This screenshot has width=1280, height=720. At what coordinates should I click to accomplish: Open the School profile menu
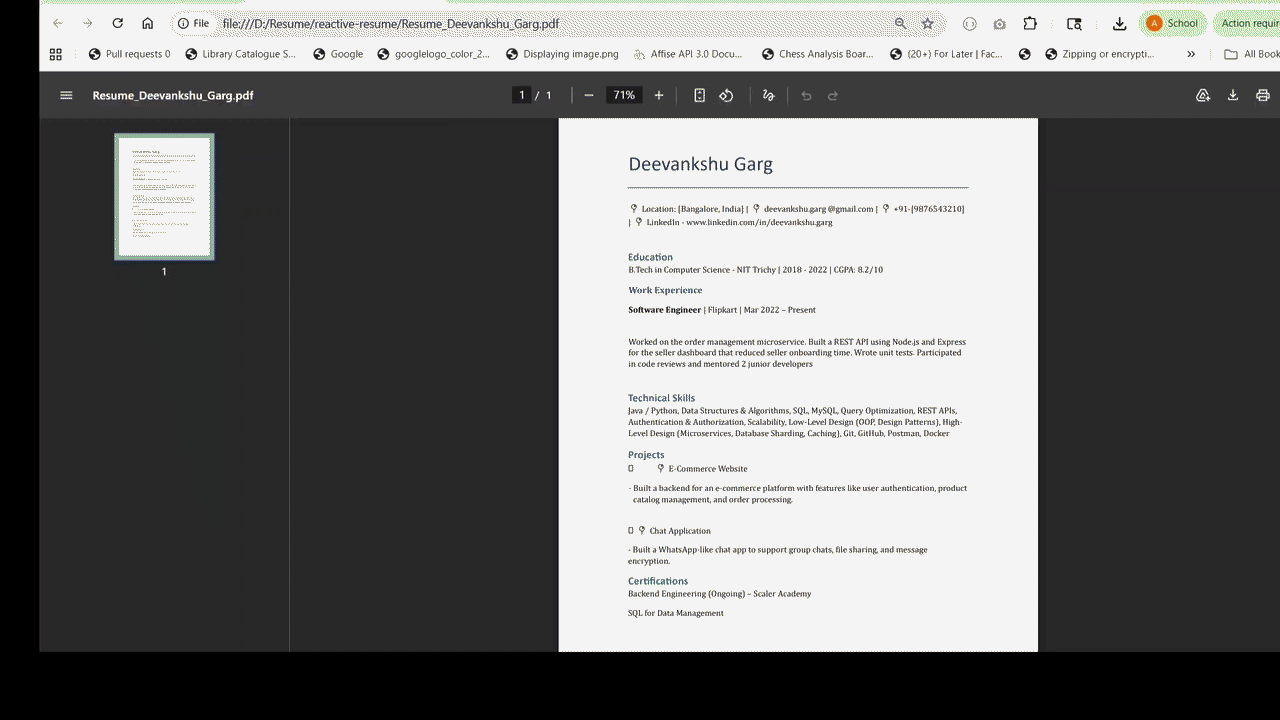tap(1172, 23)
